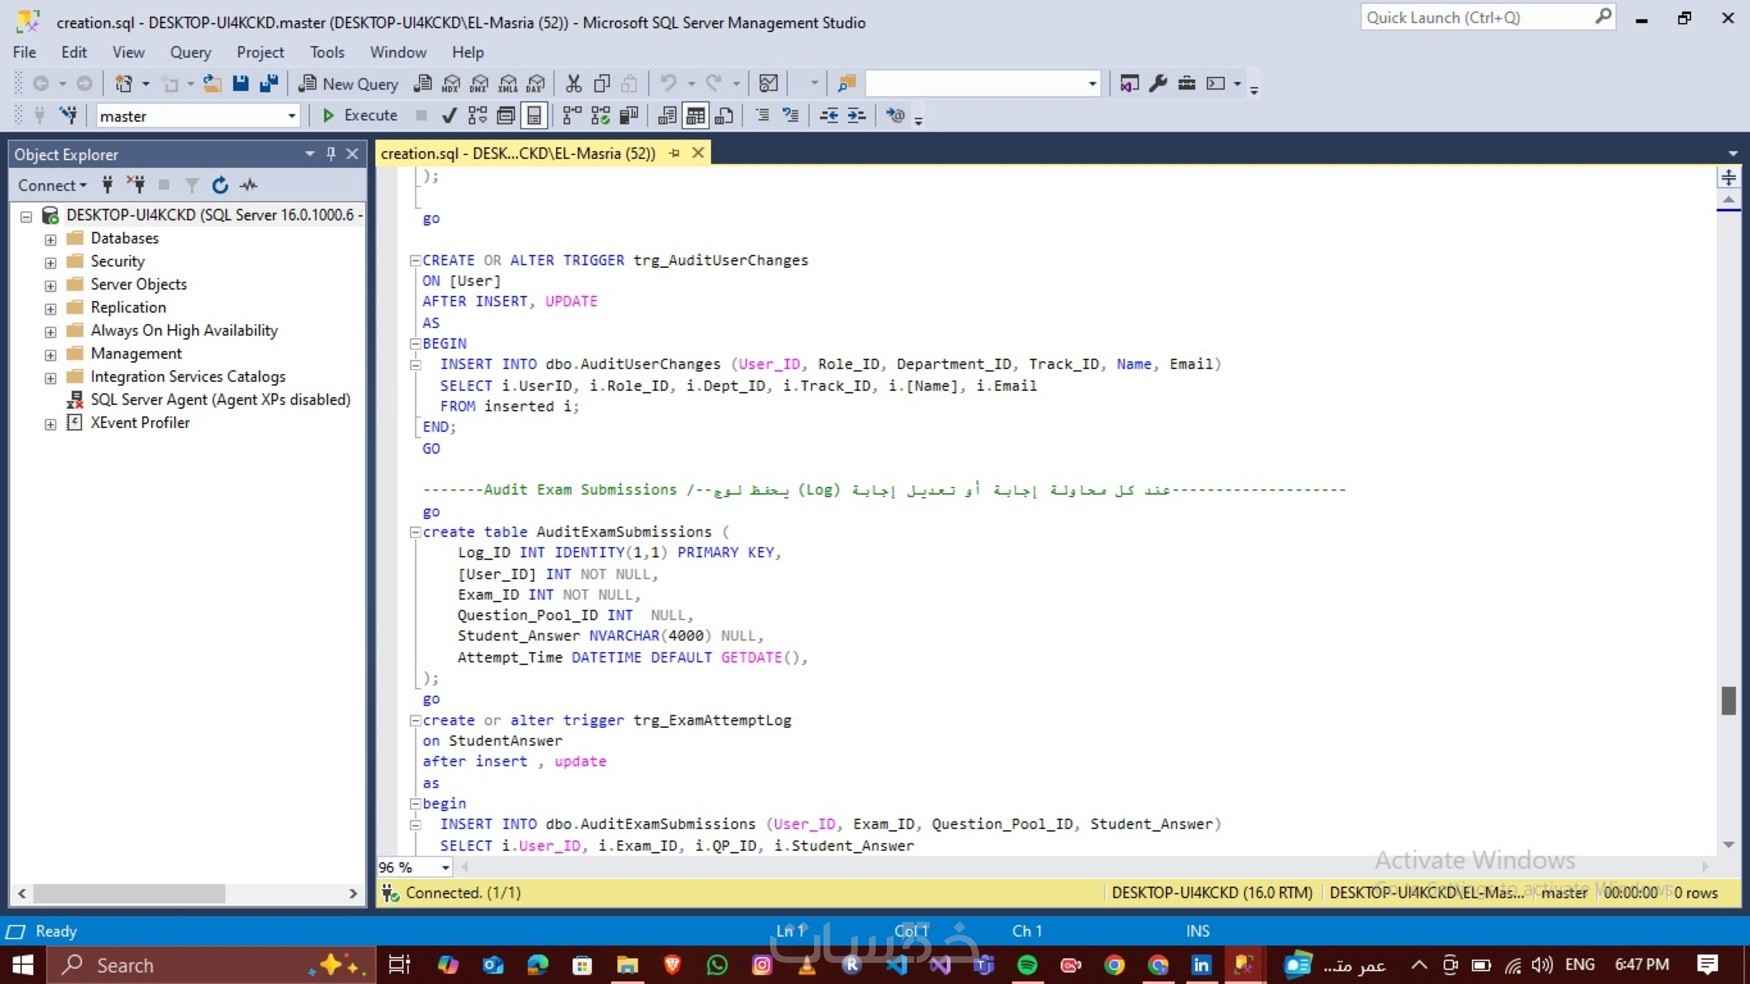Open the Edit menu

coord(74,52)
